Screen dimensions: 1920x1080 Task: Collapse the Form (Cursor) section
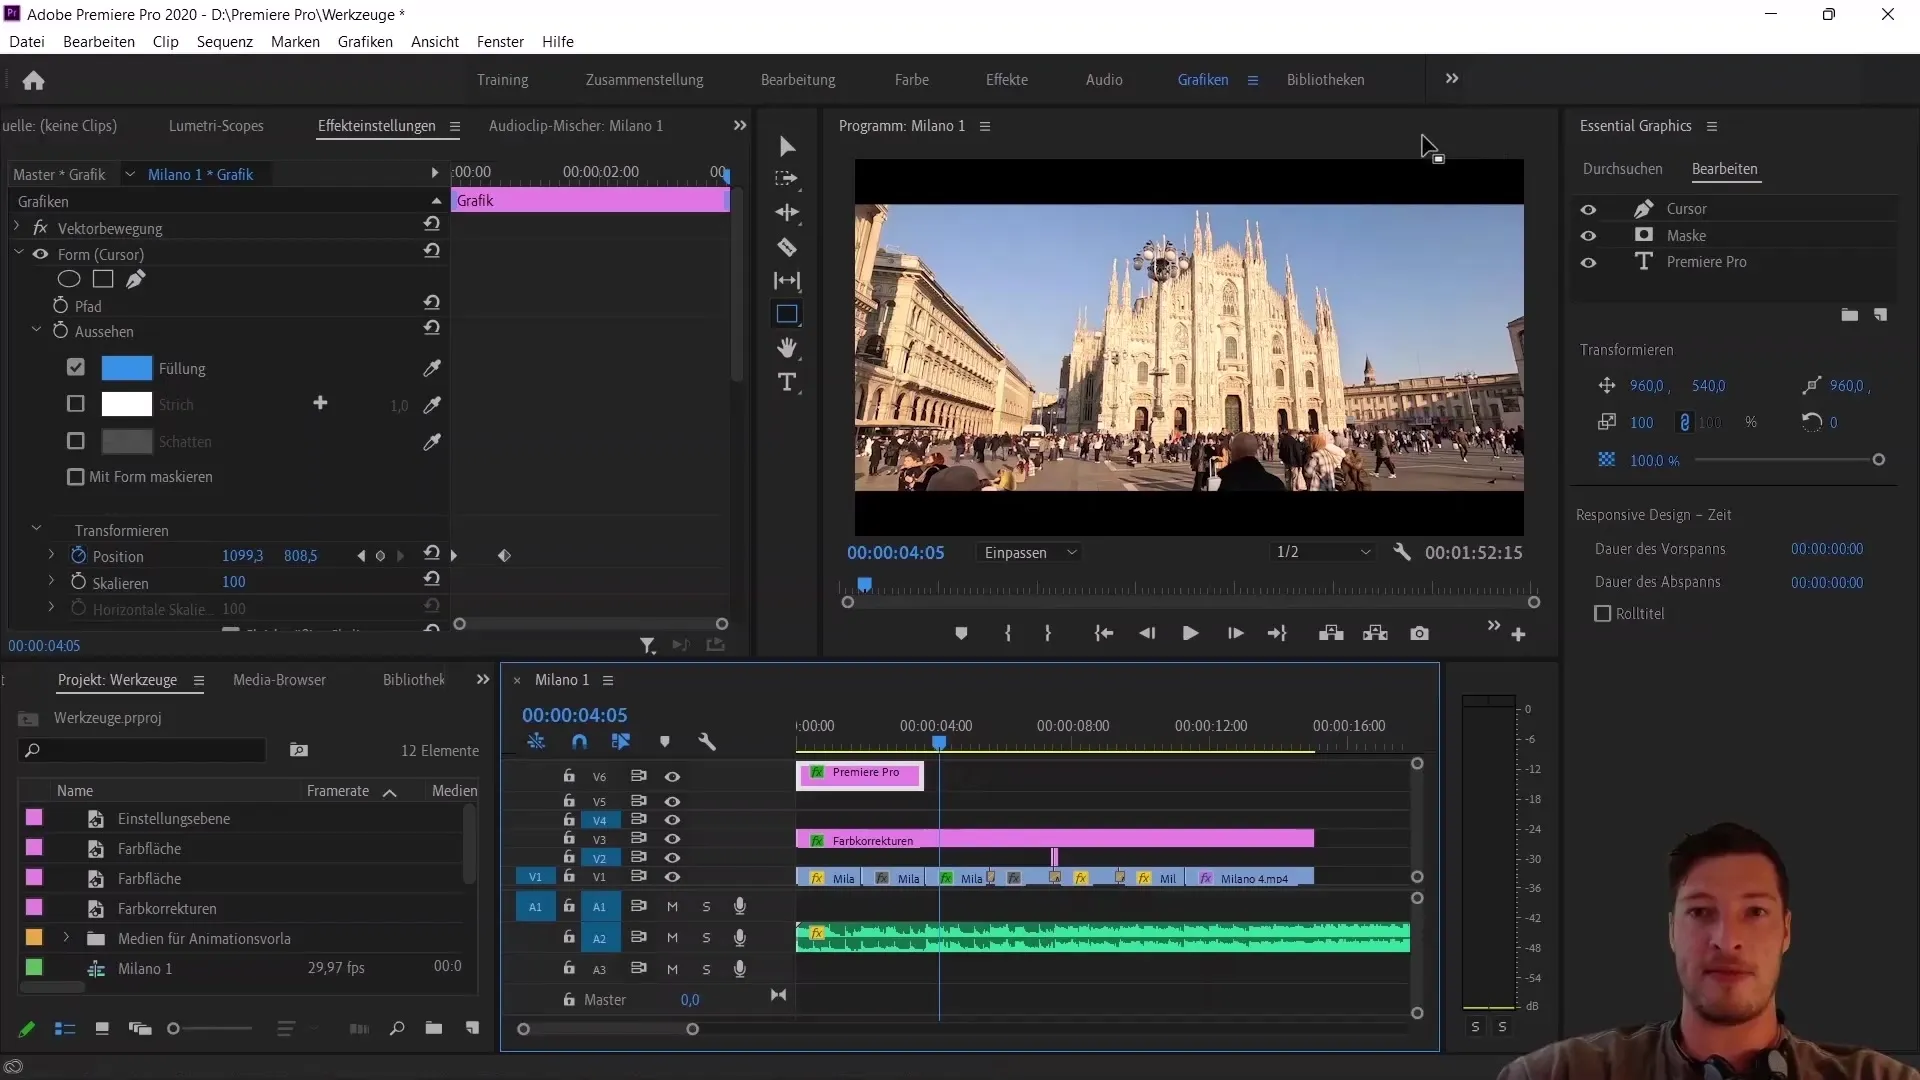19,254
